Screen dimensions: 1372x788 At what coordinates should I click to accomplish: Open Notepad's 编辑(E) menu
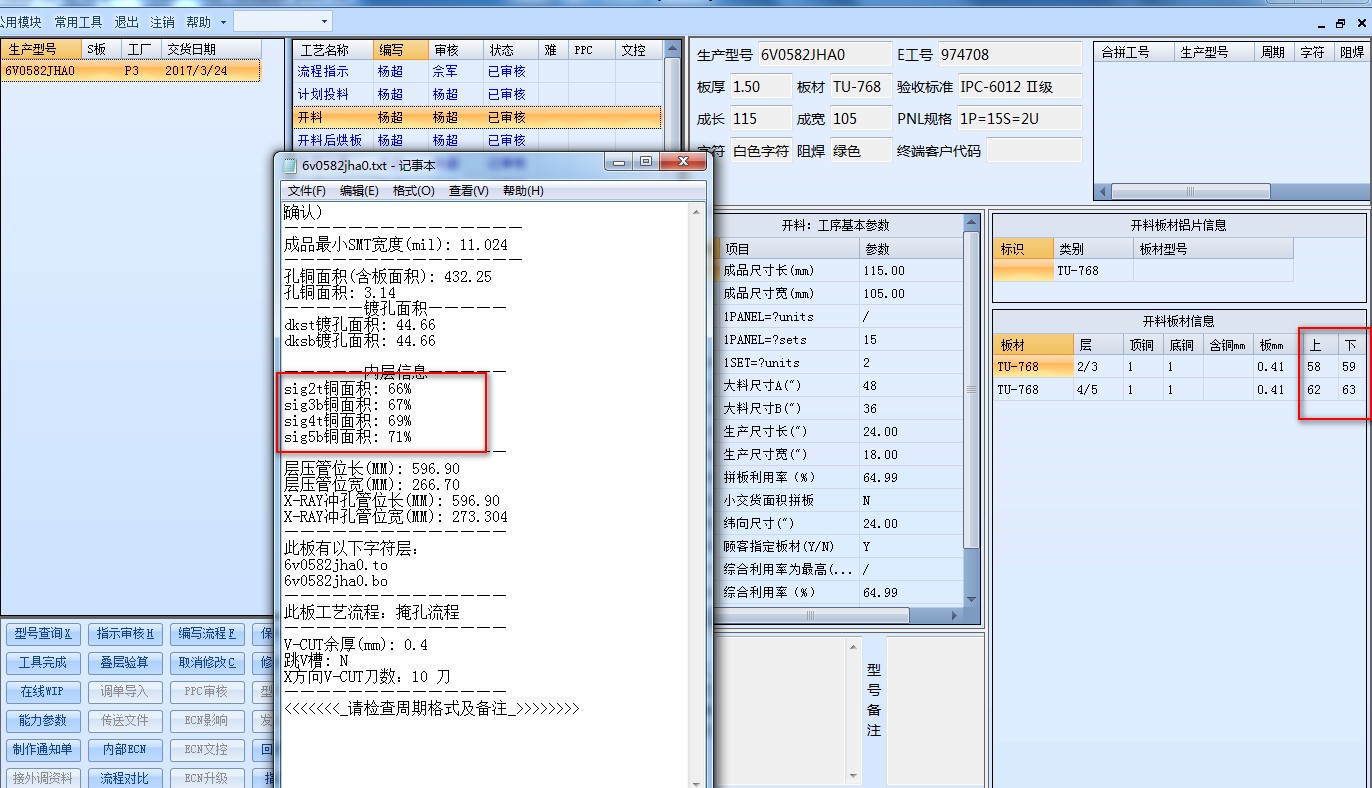tap(359, 190)
